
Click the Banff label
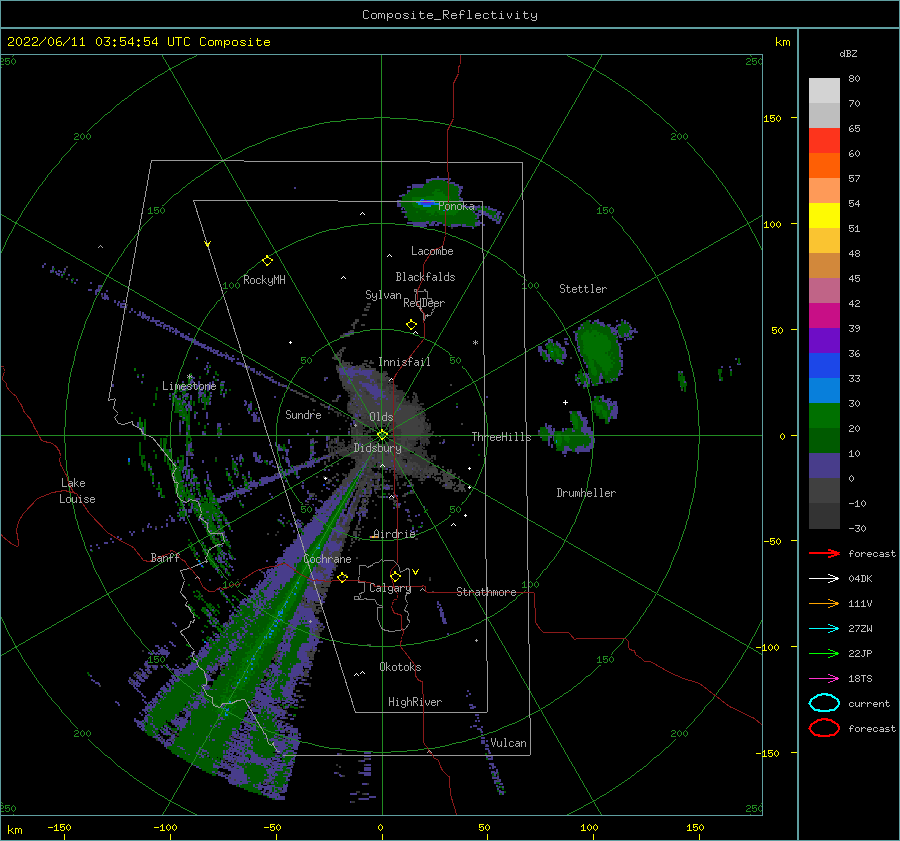click(165, 557)
